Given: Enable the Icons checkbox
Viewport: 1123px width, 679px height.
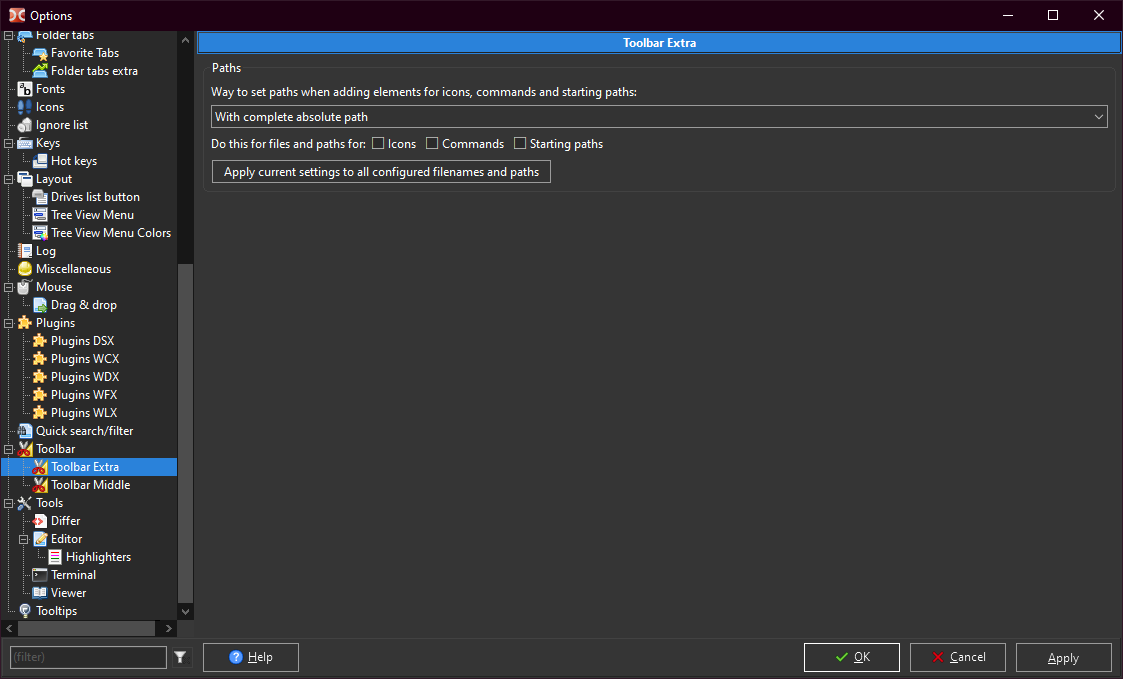Looking at the screenshot, I should [x=378, y=144].
